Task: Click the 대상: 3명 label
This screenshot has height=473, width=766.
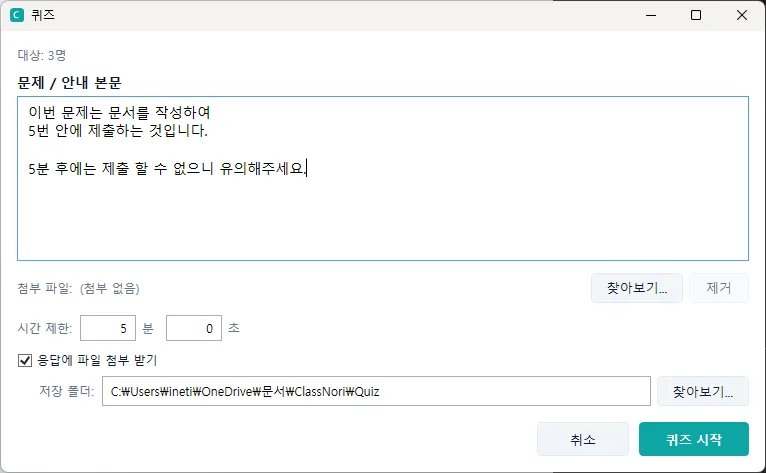Action: click(42, 55)
